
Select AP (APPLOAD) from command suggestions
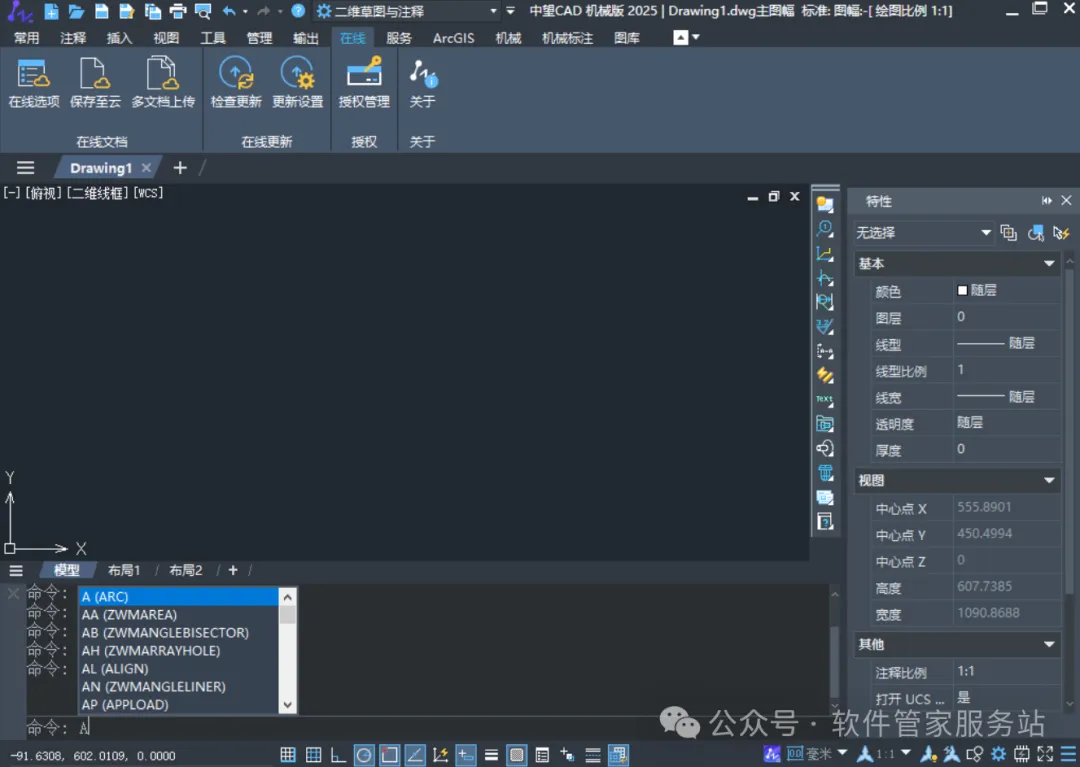click(179, 704)
